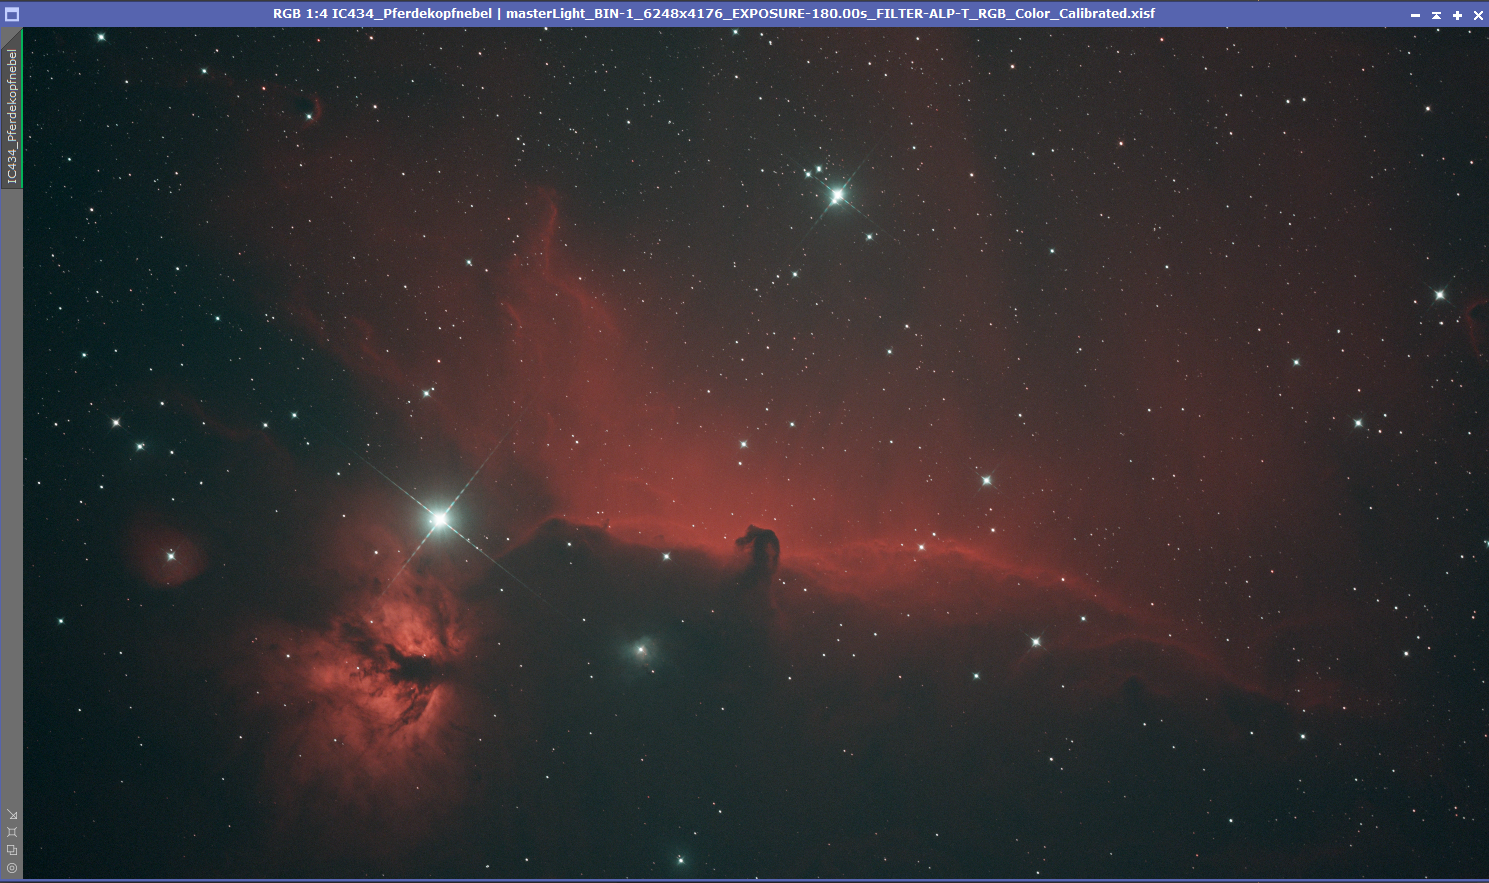Click the small red arc nebula in top-left
The image size is (1489, 883).
pyautogui.click(x=314, y=106)
